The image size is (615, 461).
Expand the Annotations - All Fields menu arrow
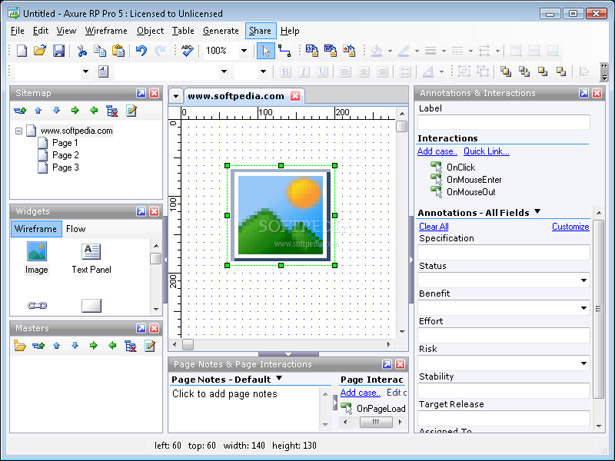537,211
